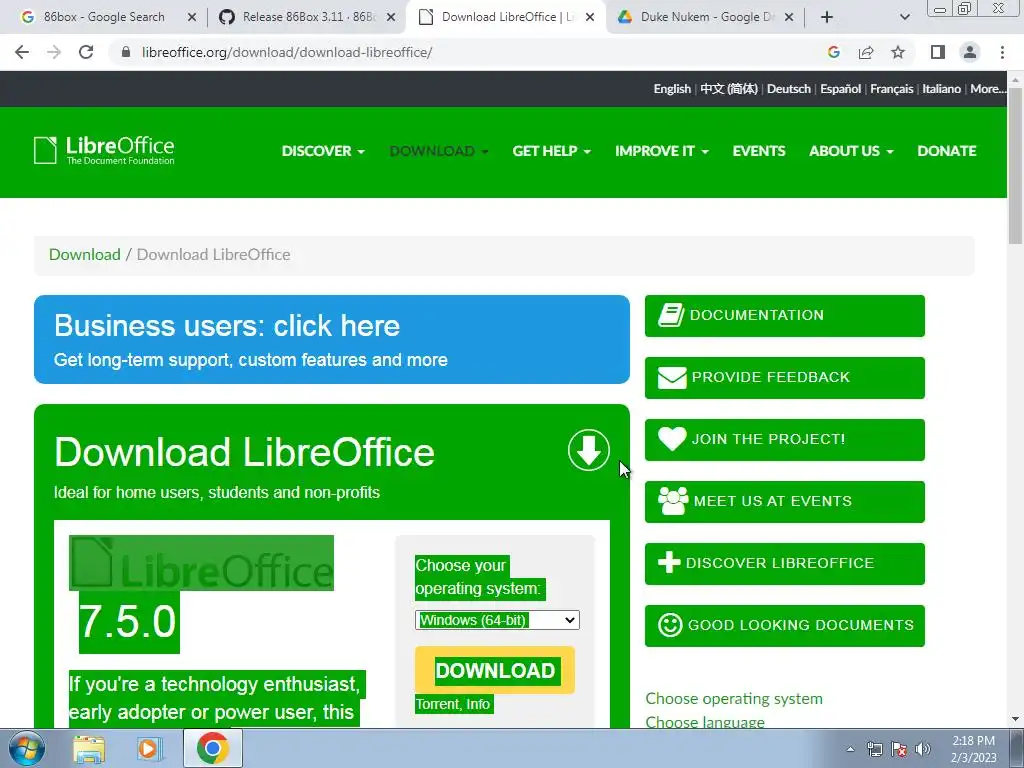Click the LibreOffice logo in header

[104, 150]
